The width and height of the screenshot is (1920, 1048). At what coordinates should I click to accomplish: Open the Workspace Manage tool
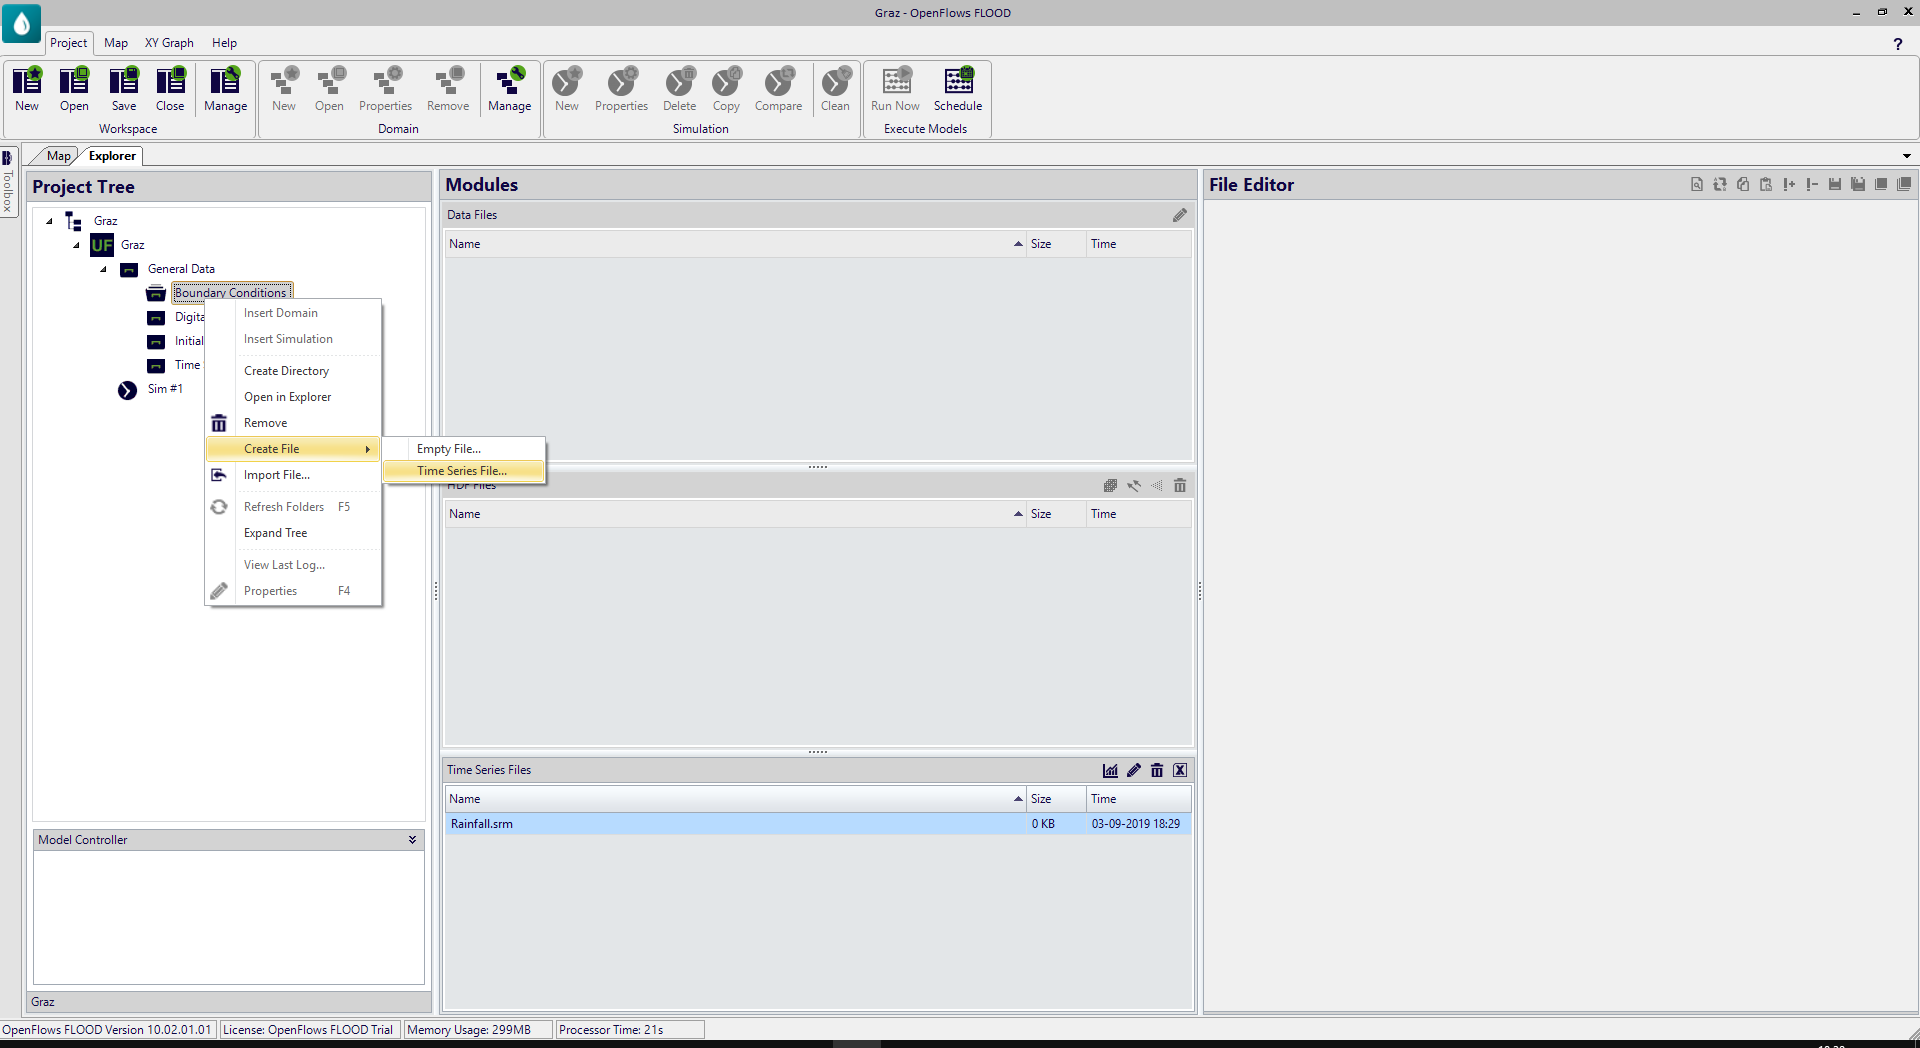tap(225, 89)
